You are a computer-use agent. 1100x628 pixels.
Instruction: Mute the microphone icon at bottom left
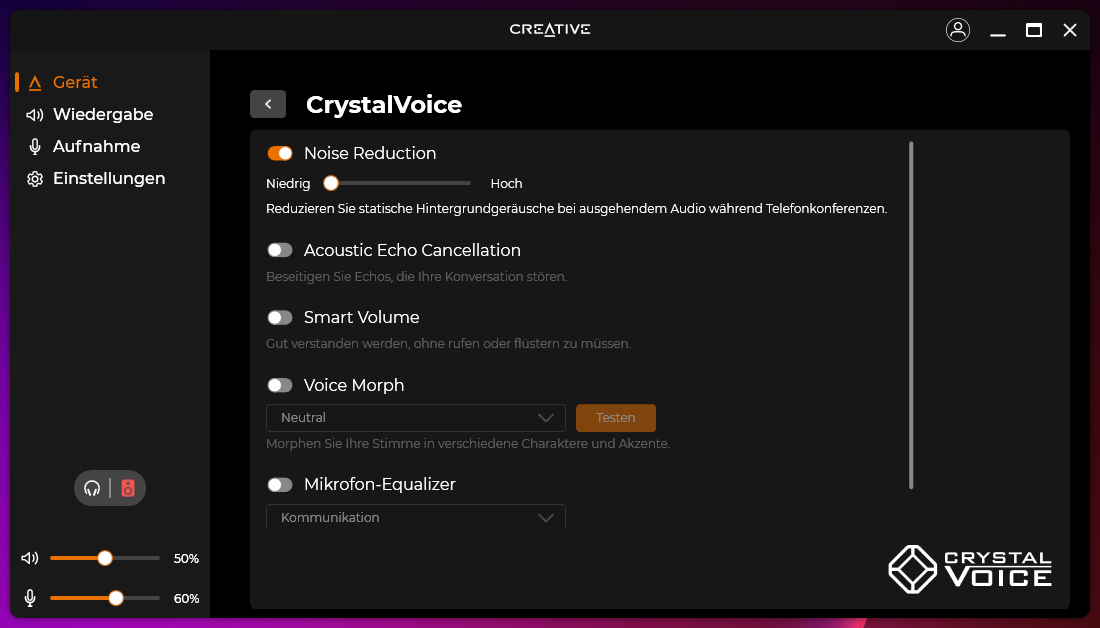[30, 598]
